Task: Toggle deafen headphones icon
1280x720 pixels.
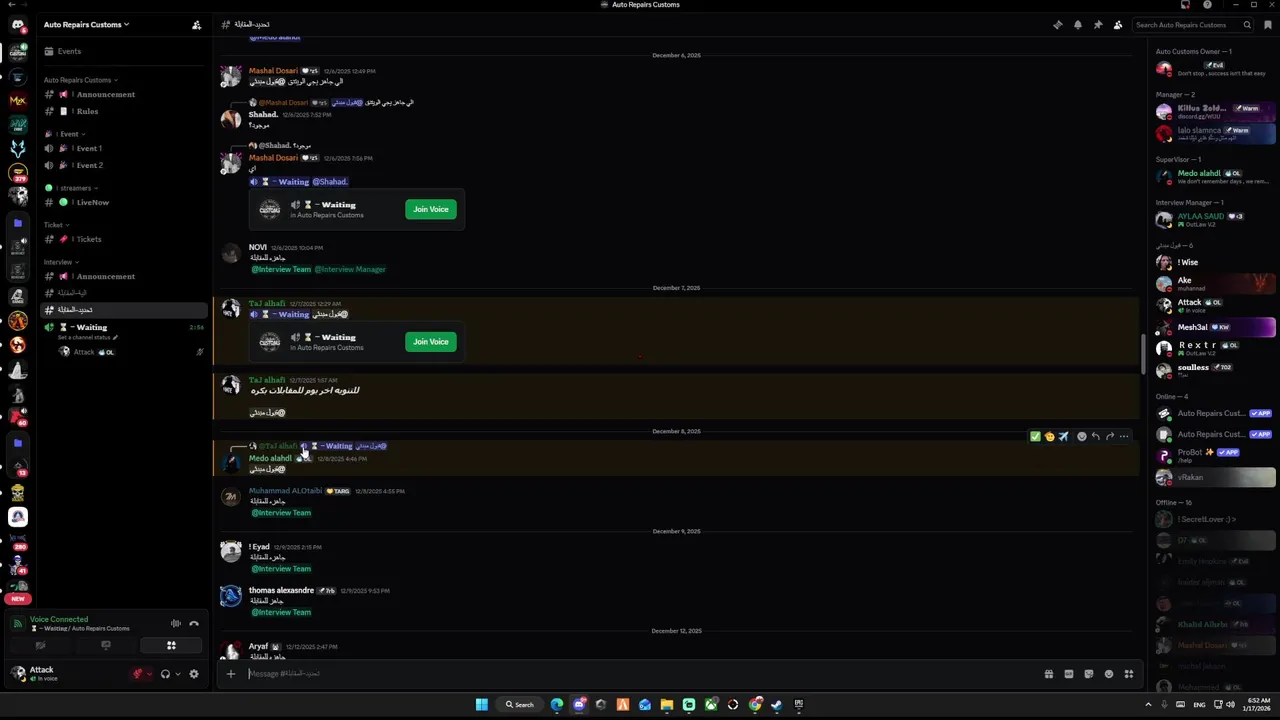Action: coord(165,674)
